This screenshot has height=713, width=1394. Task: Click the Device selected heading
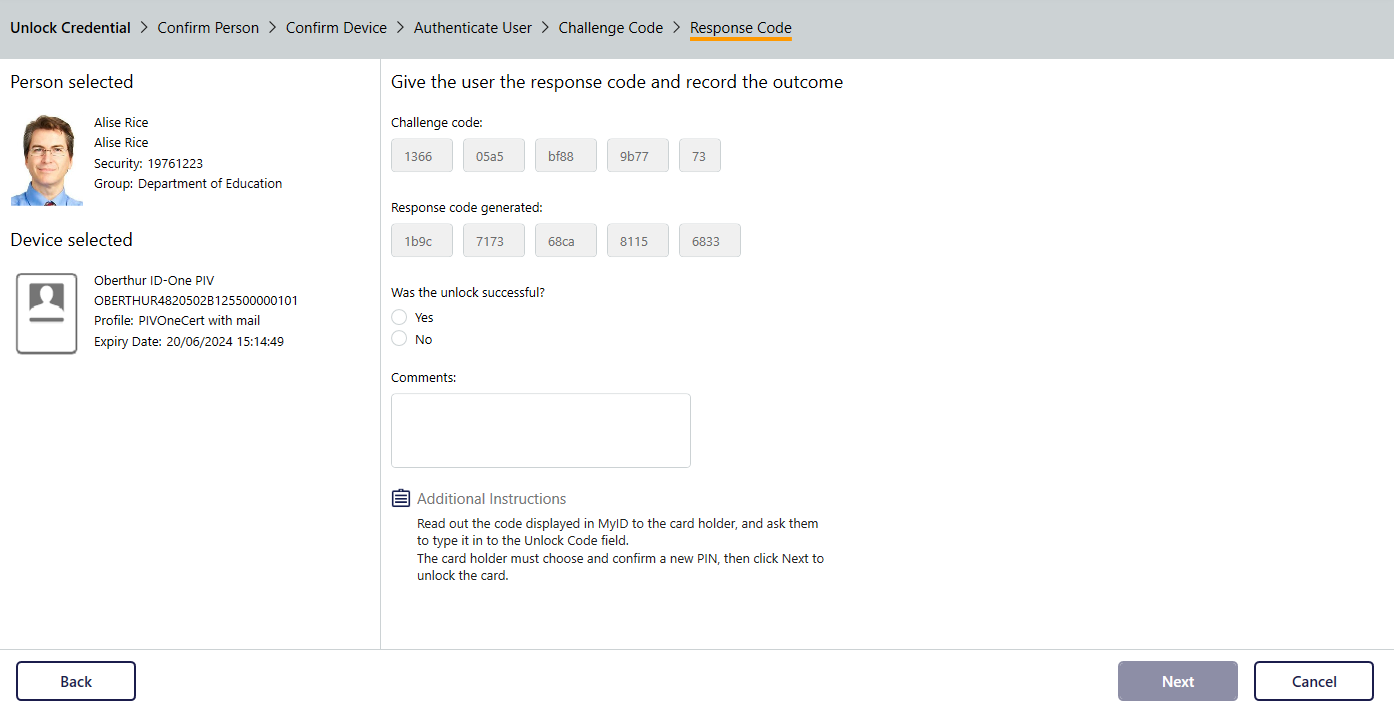coord(71,240)
